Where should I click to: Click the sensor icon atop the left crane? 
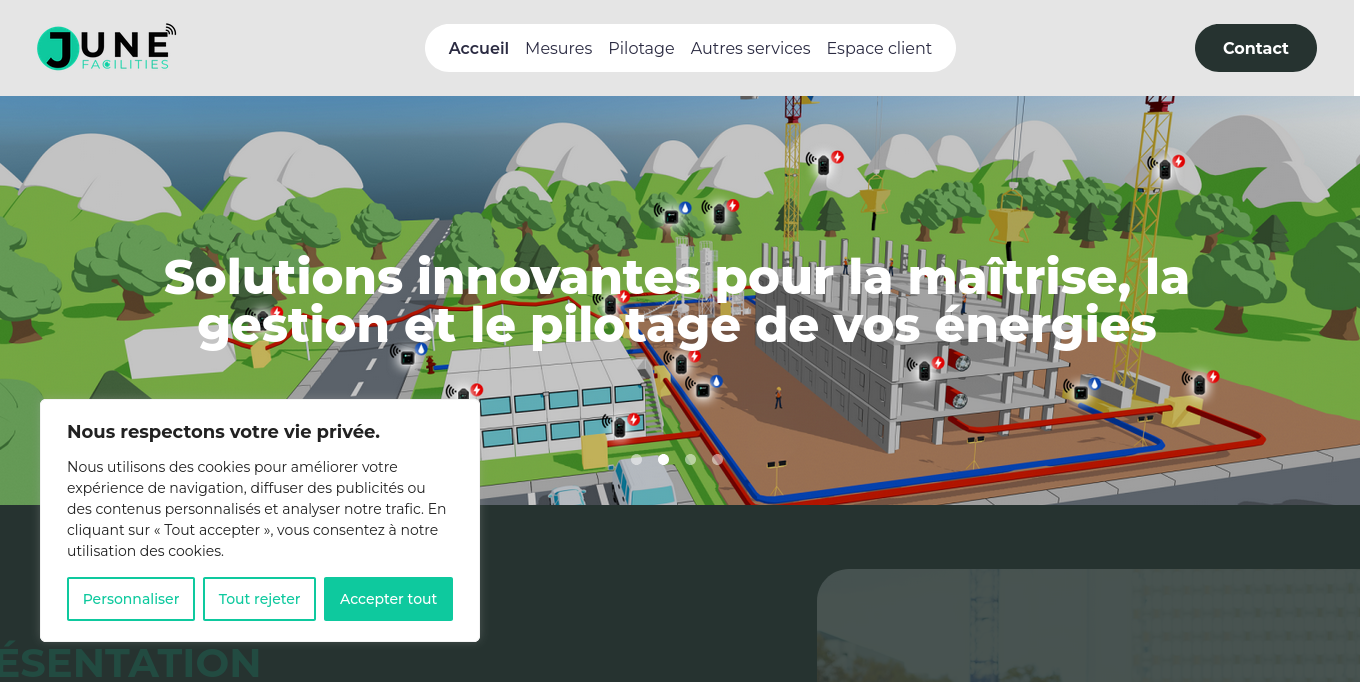tap(825, 162)
